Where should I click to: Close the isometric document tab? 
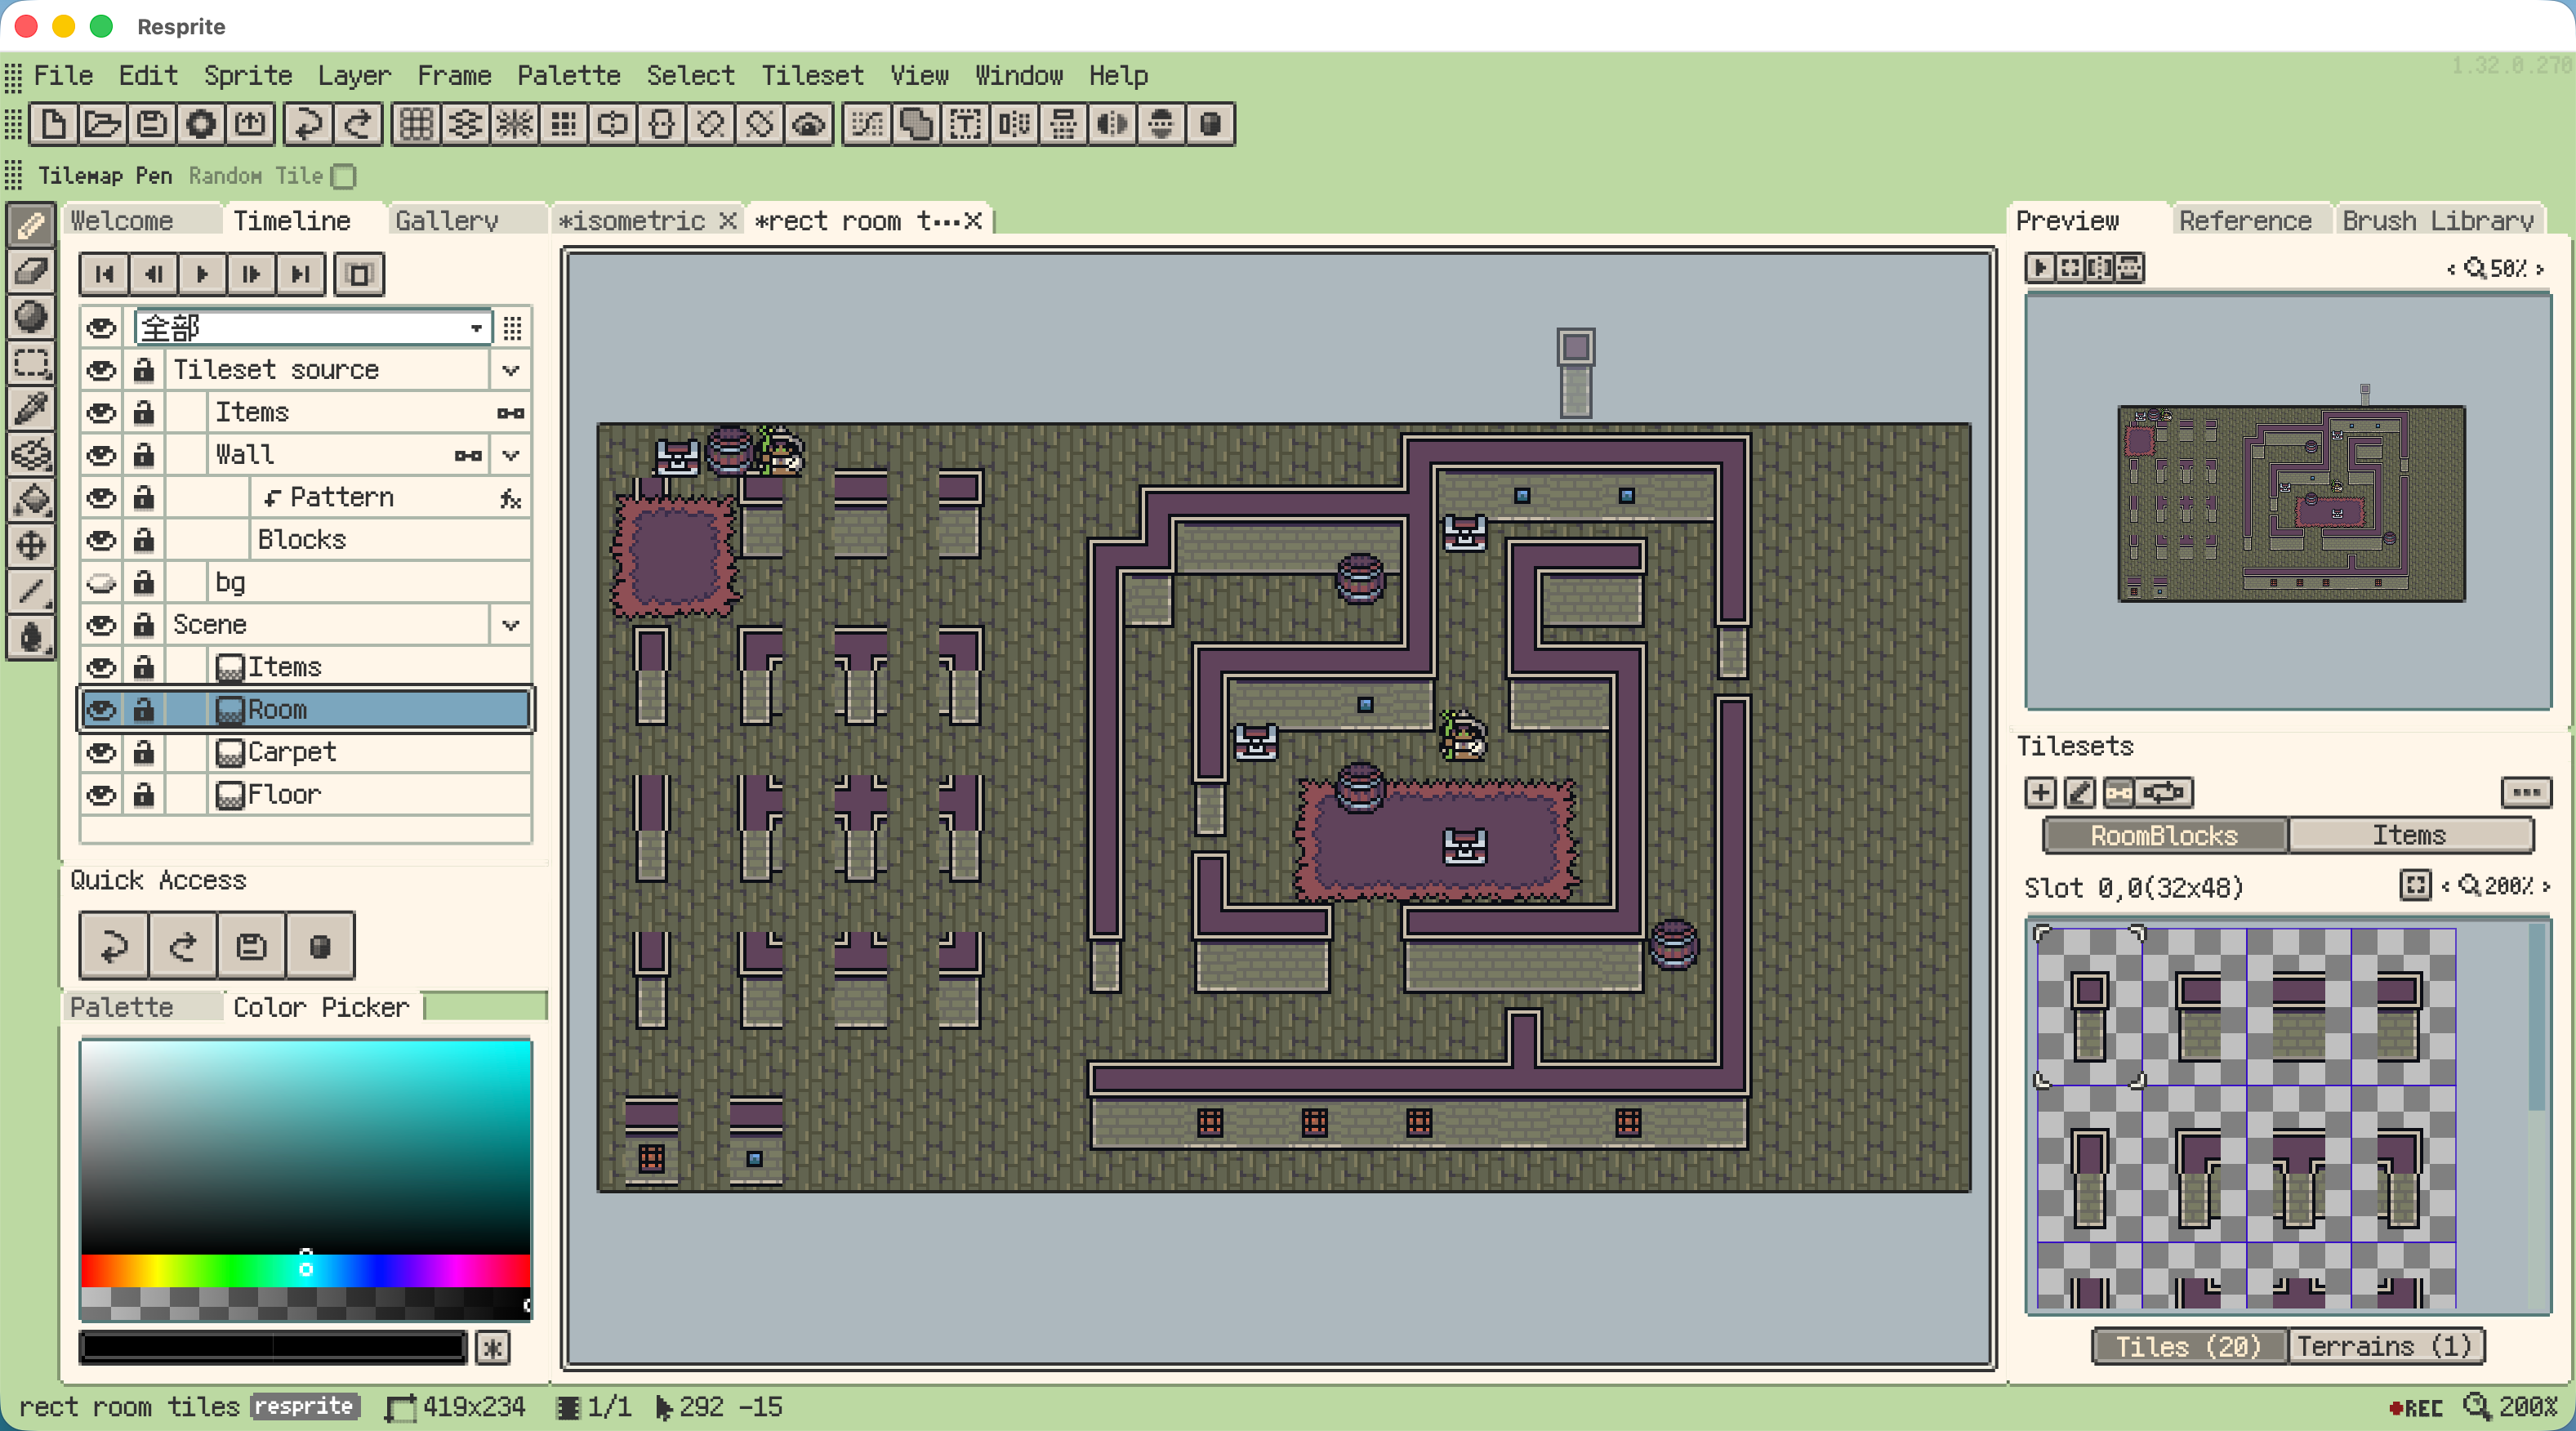tap(728, 221)
